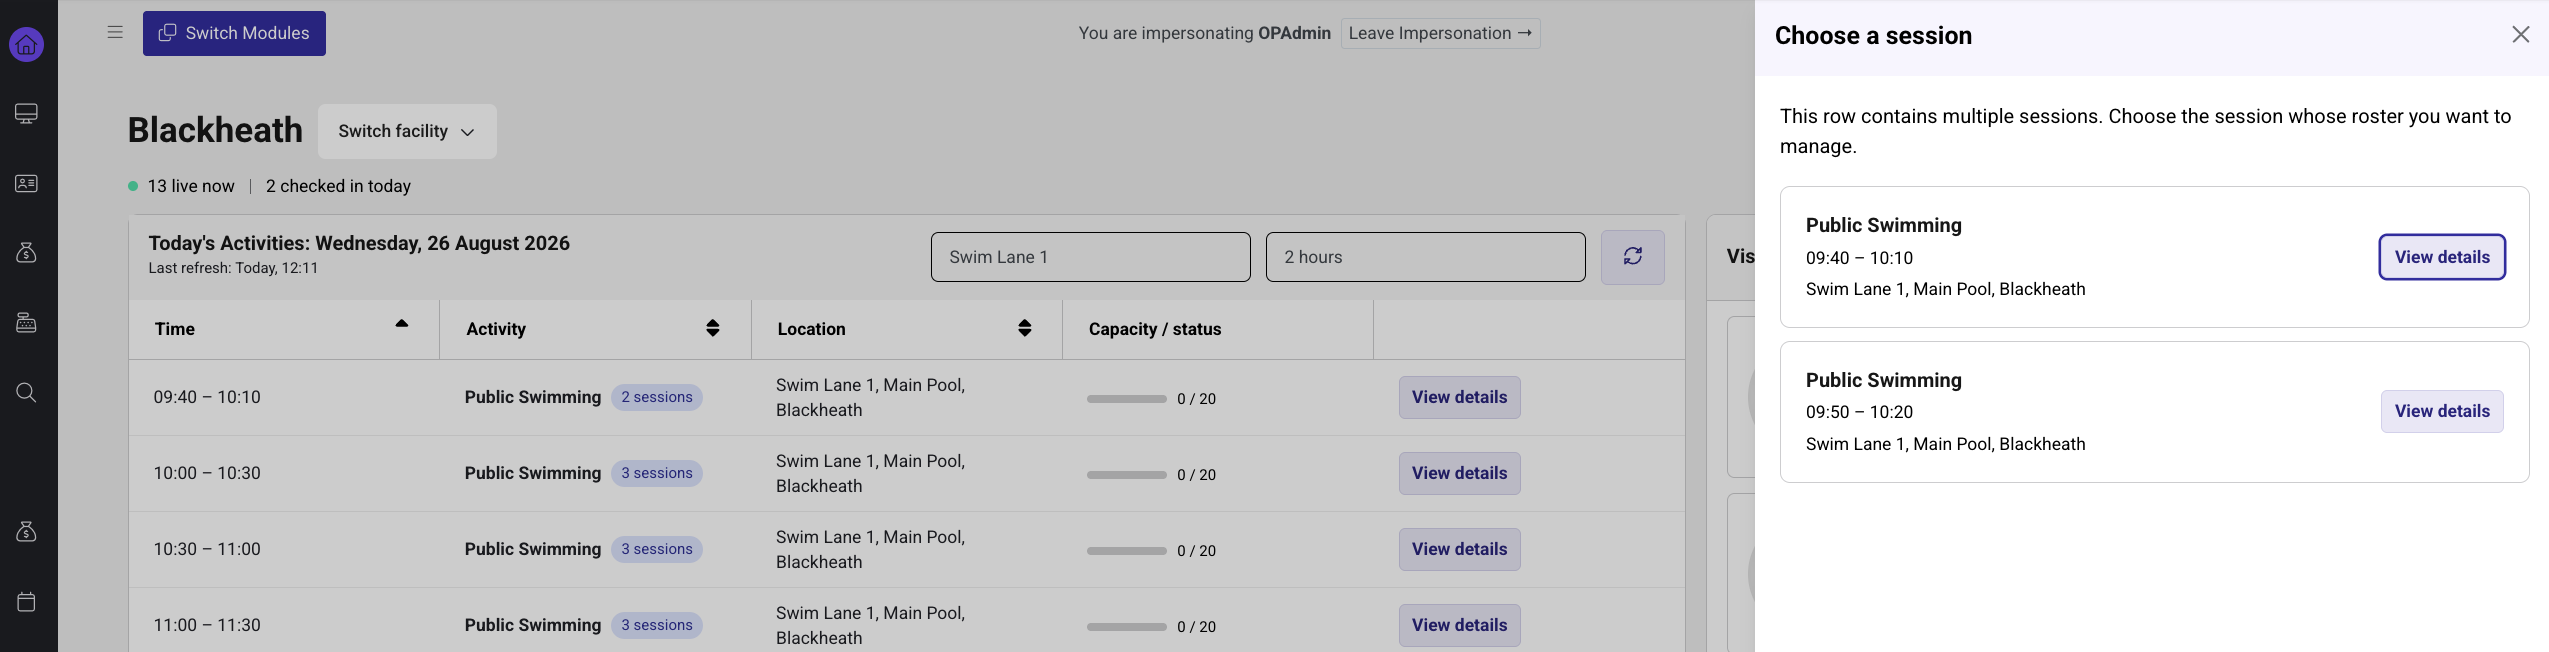Screen dimensions: 2549x652
Task: Open the home icon in sidebar
Action: pyautogui.click(x=27, y=44)
